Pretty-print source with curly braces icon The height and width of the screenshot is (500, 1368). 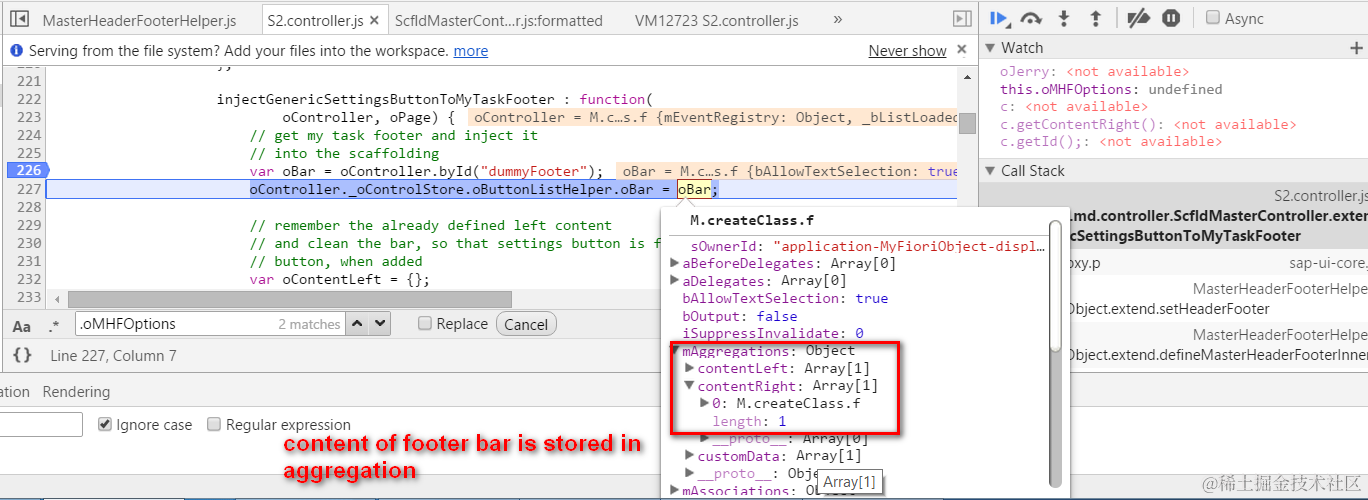tap(22, 355)
